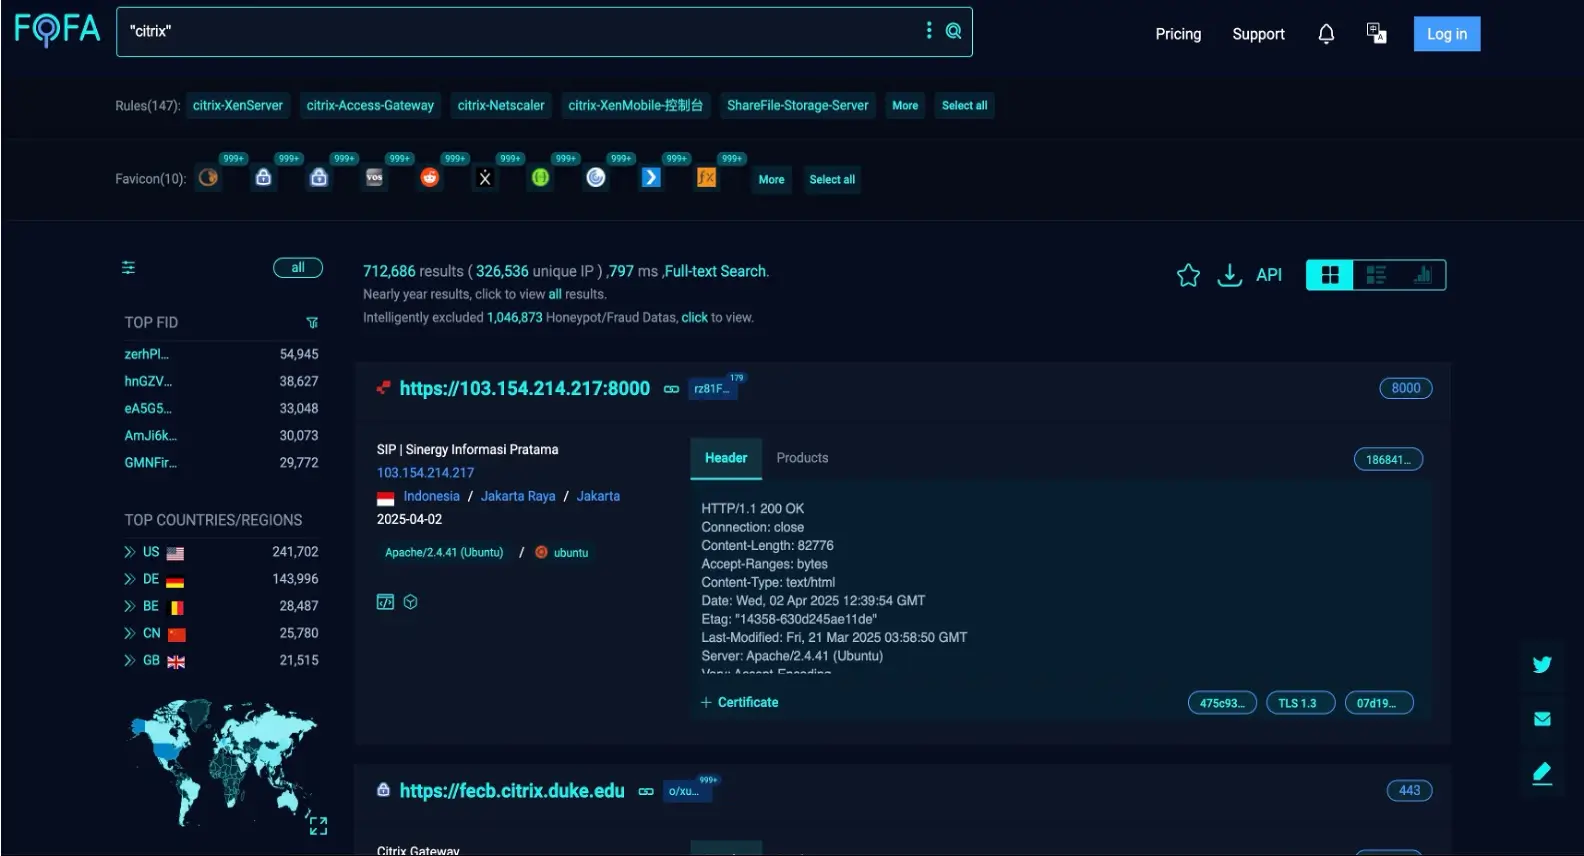Expand GB country breakdown
This screenshot has height=856, width=1584.
click(129, 660)
